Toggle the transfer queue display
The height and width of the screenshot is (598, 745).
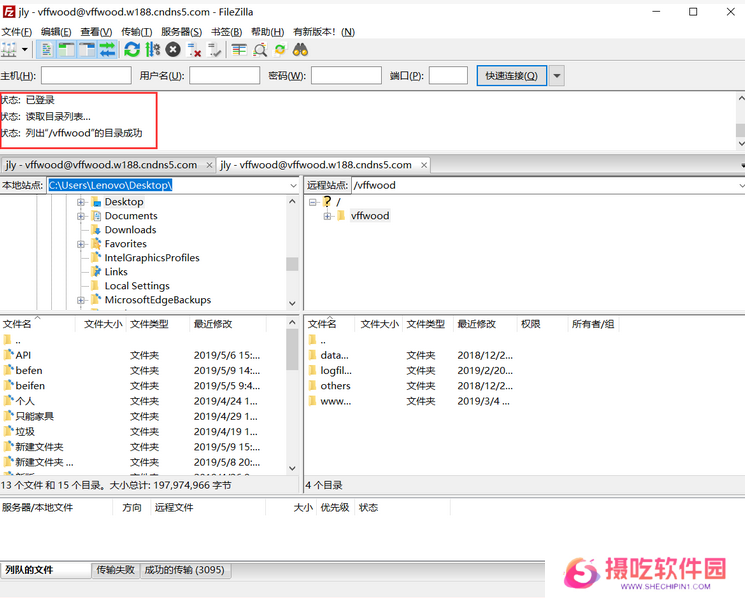pyautogui.click(x=107, y=49)
